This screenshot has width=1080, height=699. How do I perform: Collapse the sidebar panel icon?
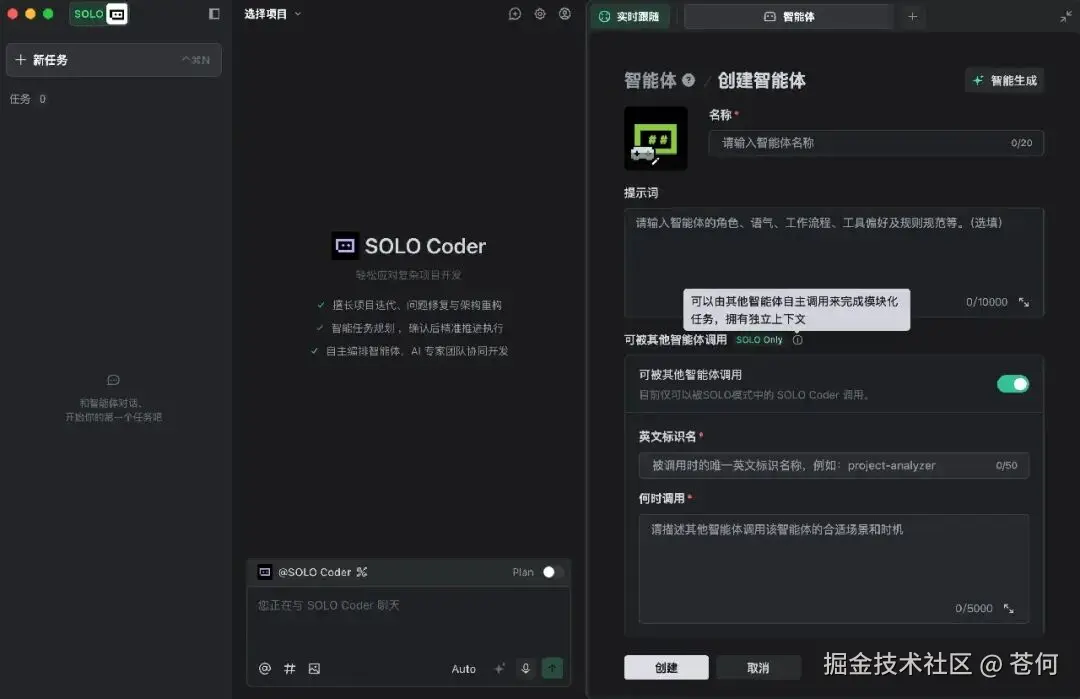point(213,14)
